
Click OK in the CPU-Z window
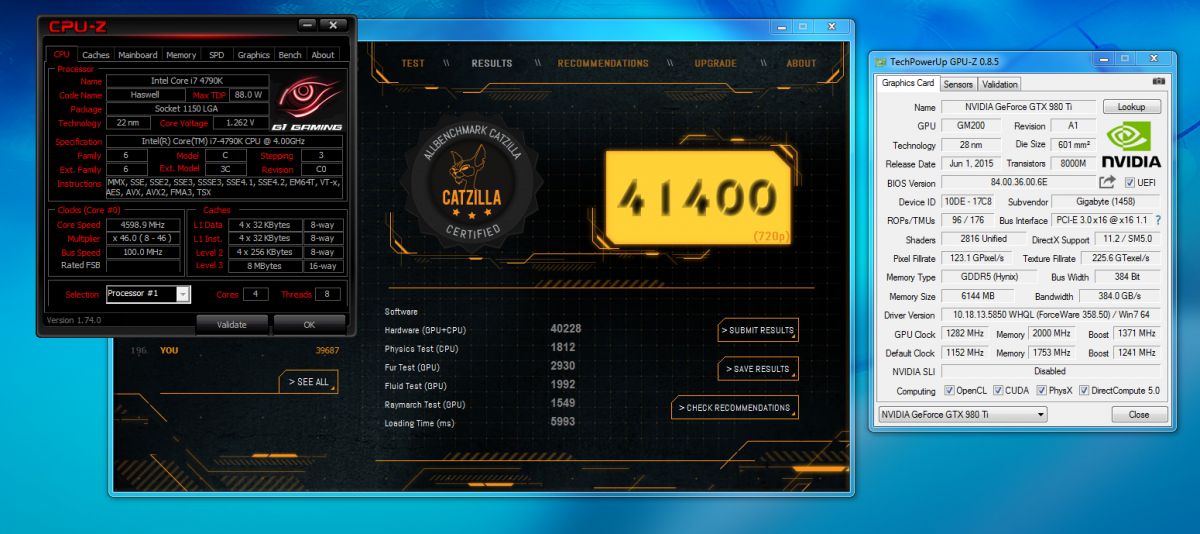tap(309, 324)
